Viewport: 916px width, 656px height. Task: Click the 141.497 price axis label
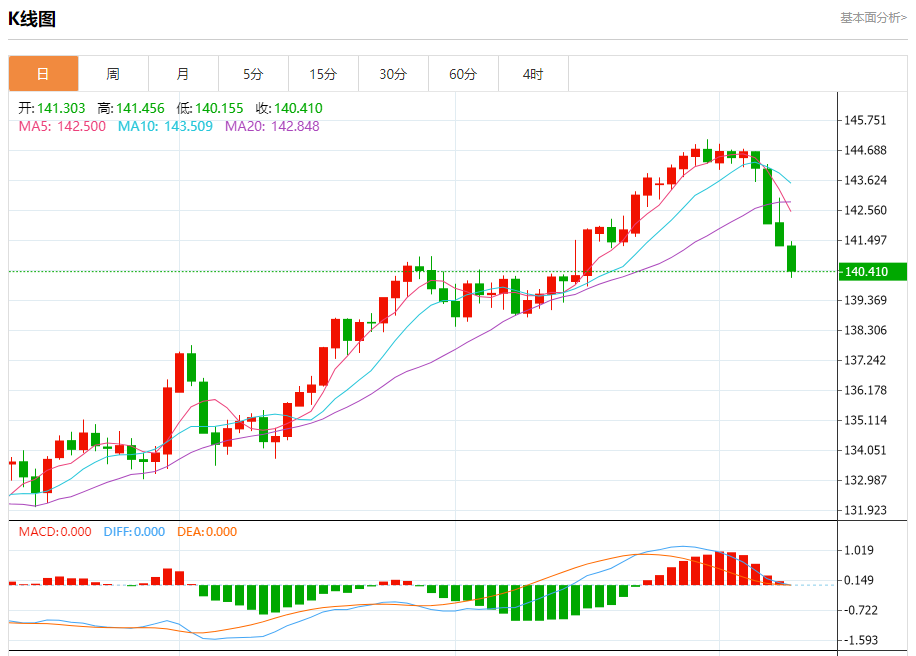[x=865, y=240]
